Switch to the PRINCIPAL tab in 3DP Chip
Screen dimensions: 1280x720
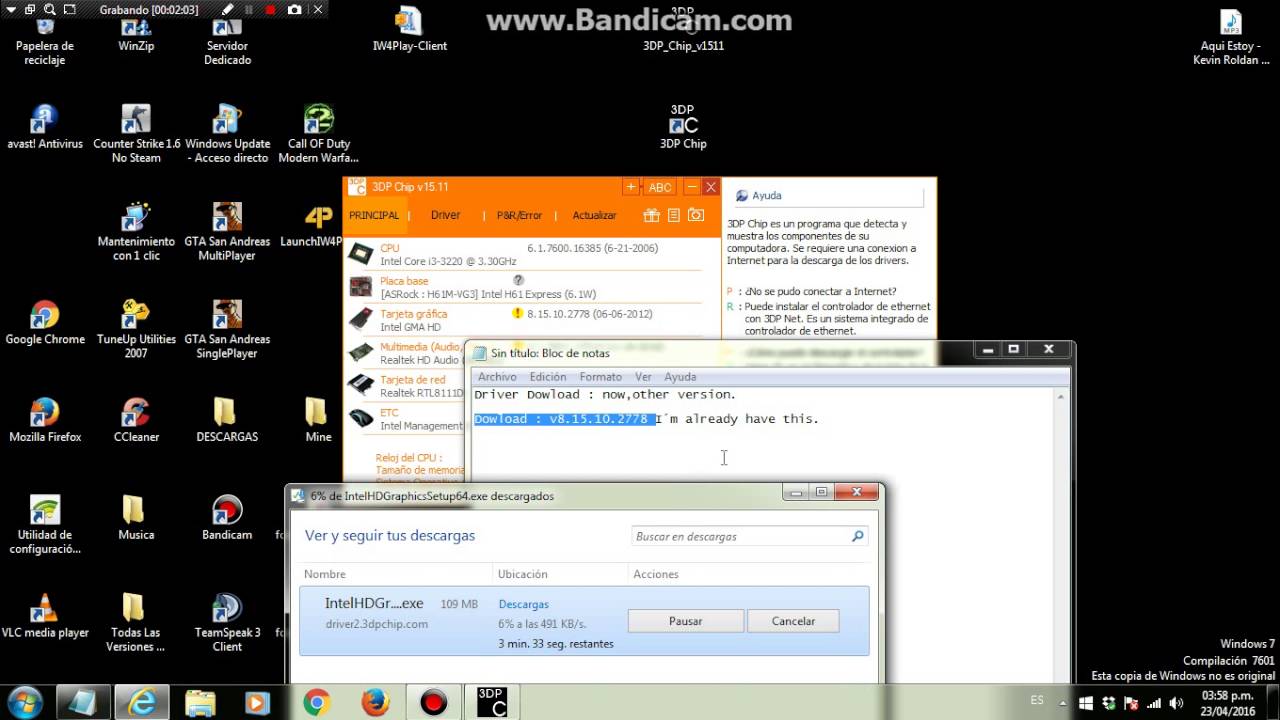point(374,215)
